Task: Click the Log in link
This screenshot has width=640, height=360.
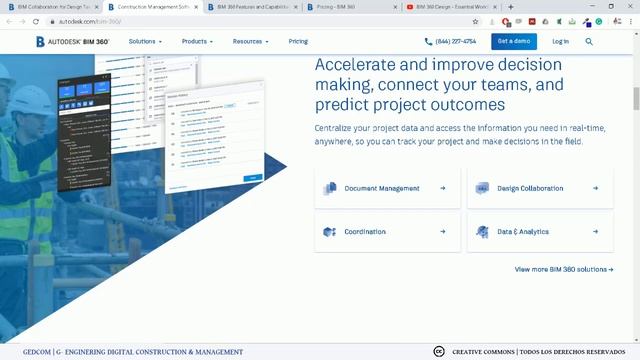Action: tap(560, 42)
